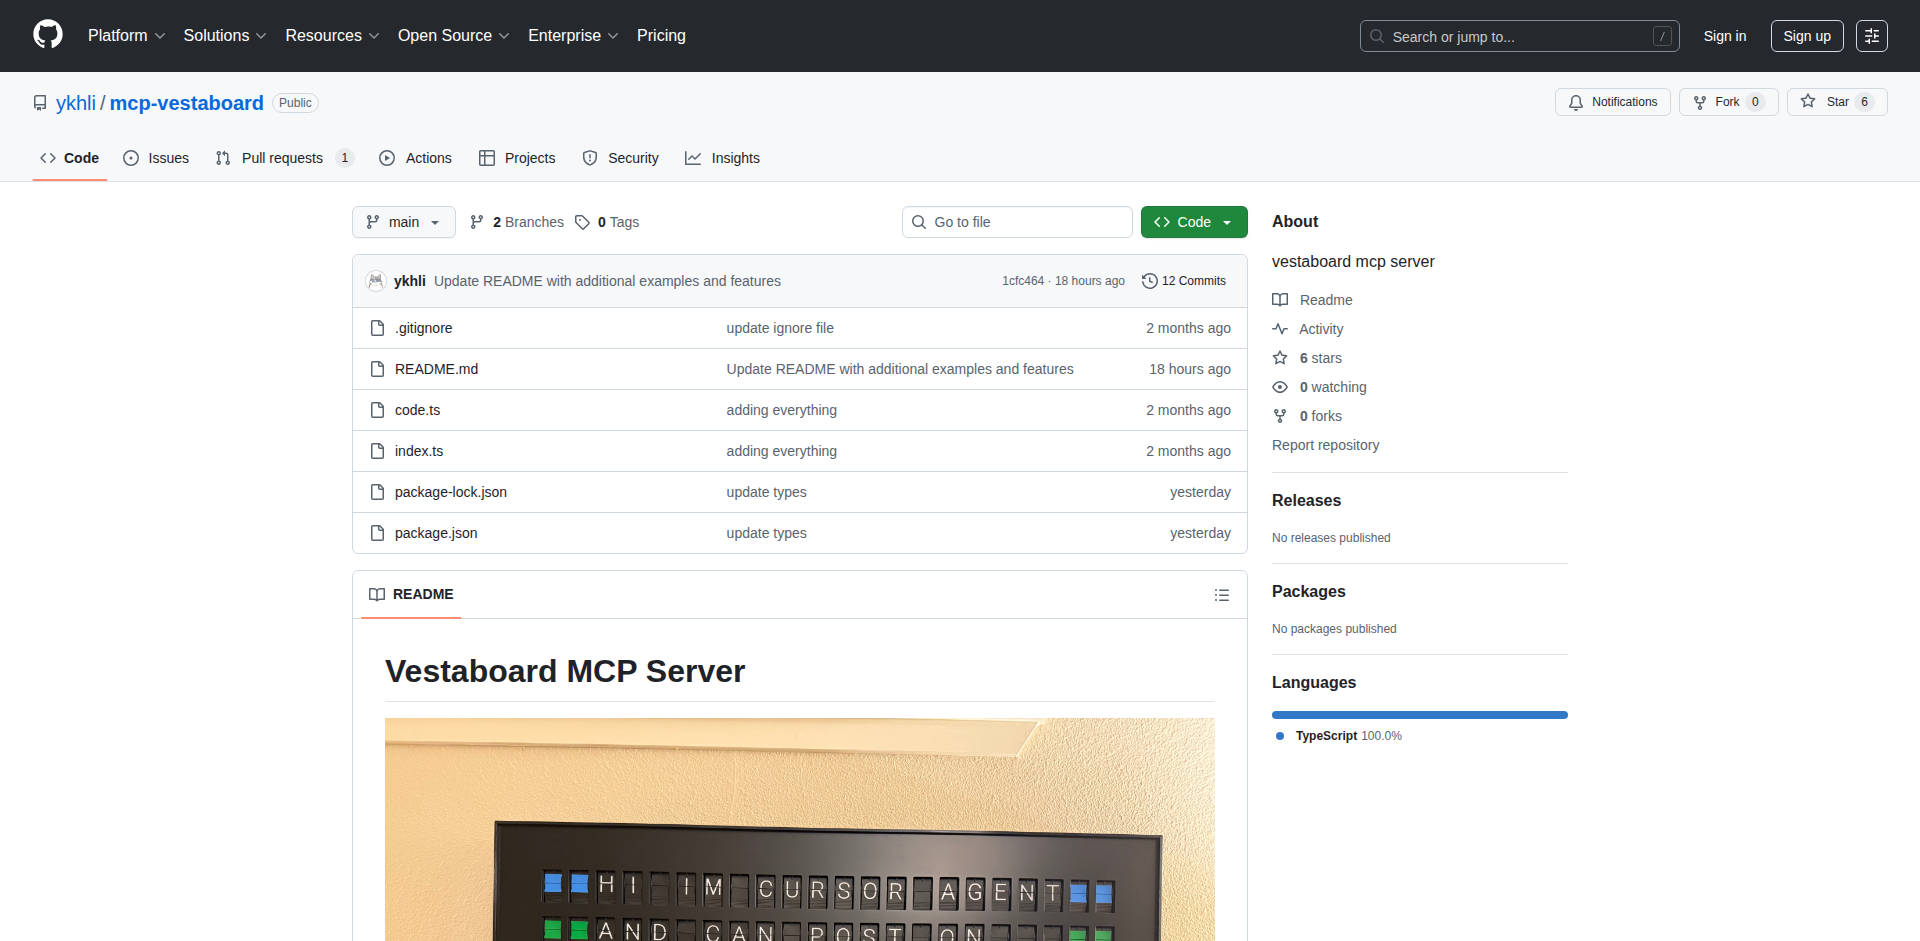Click the book icon beside Readme in About
Image resolution: width=1920 pixels, height=941 pixels.
pos(1280,300)
